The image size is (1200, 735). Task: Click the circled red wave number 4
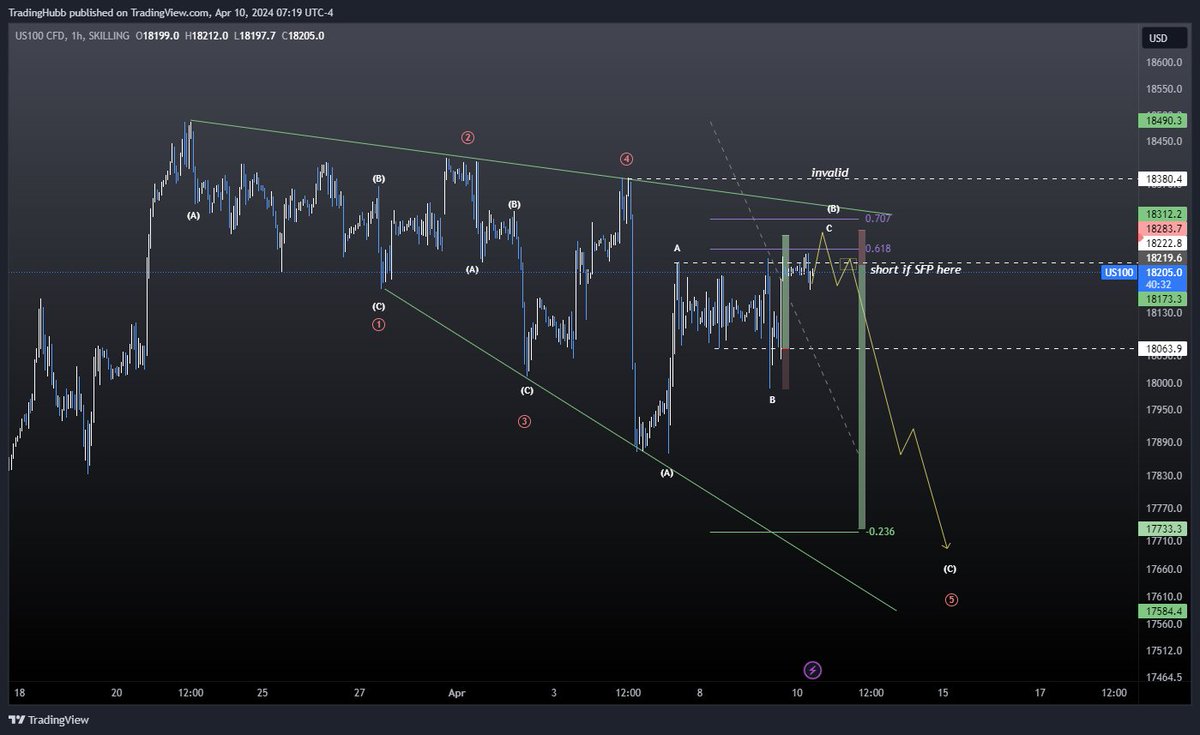[626, 158]
